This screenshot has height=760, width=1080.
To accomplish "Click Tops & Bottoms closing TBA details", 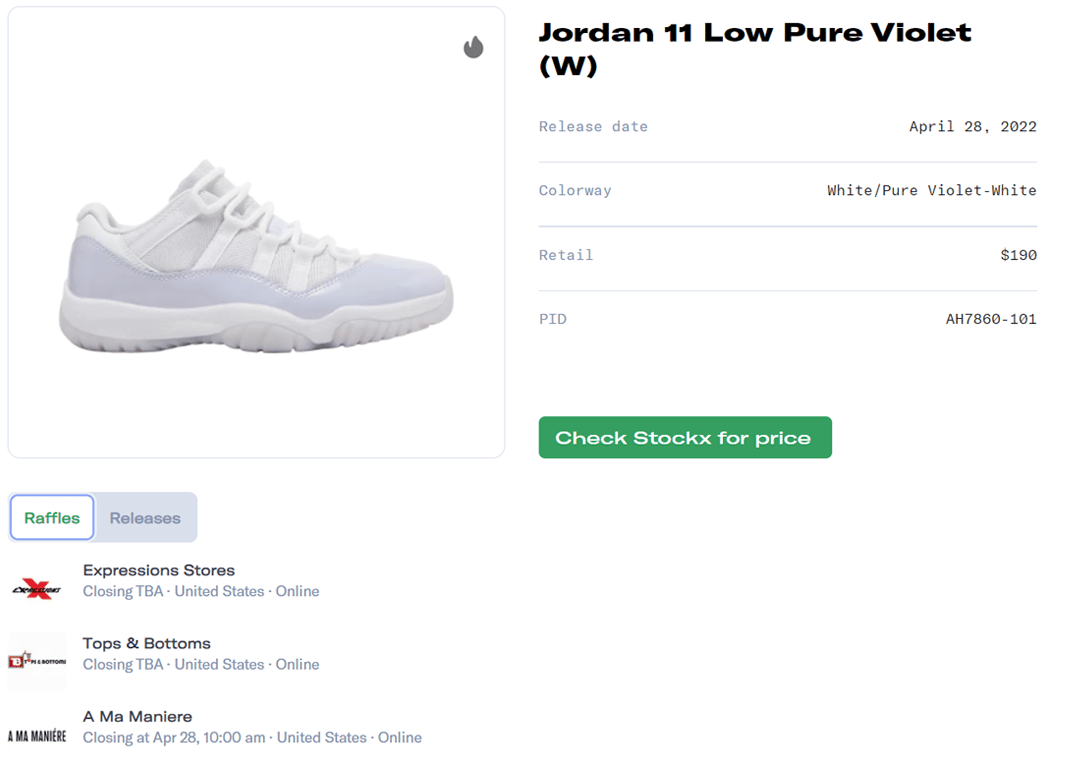I will click(x=201, y=665).
